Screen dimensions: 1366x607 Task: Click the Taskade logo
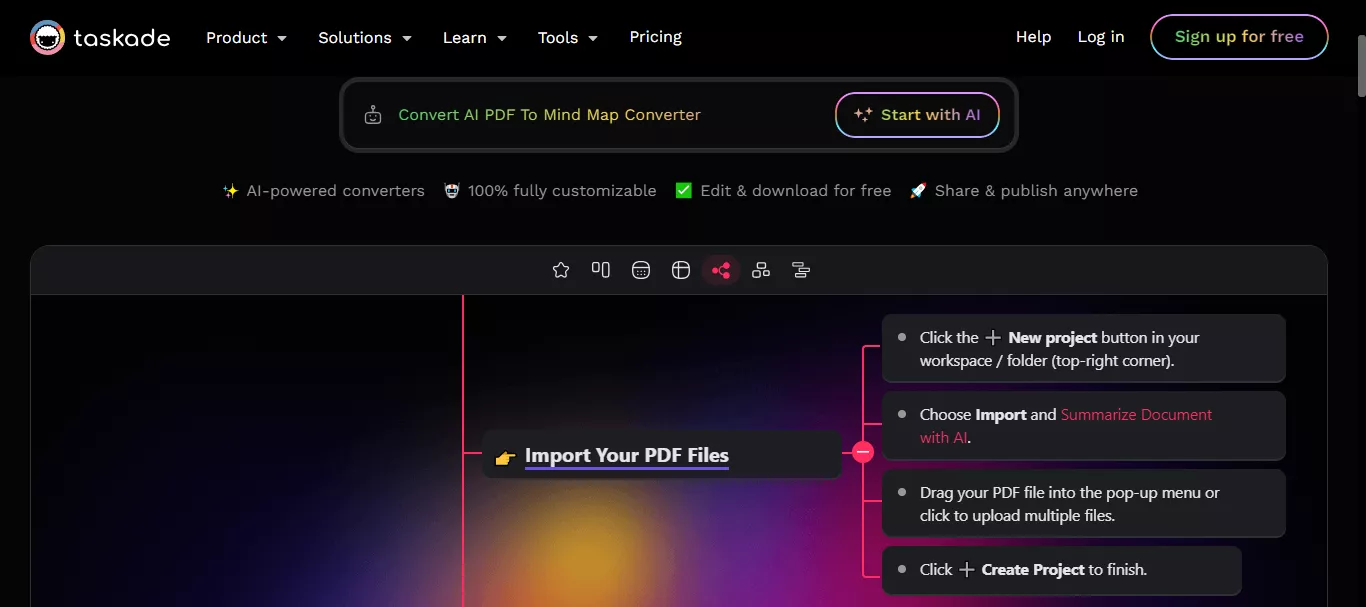coord(99,37)
